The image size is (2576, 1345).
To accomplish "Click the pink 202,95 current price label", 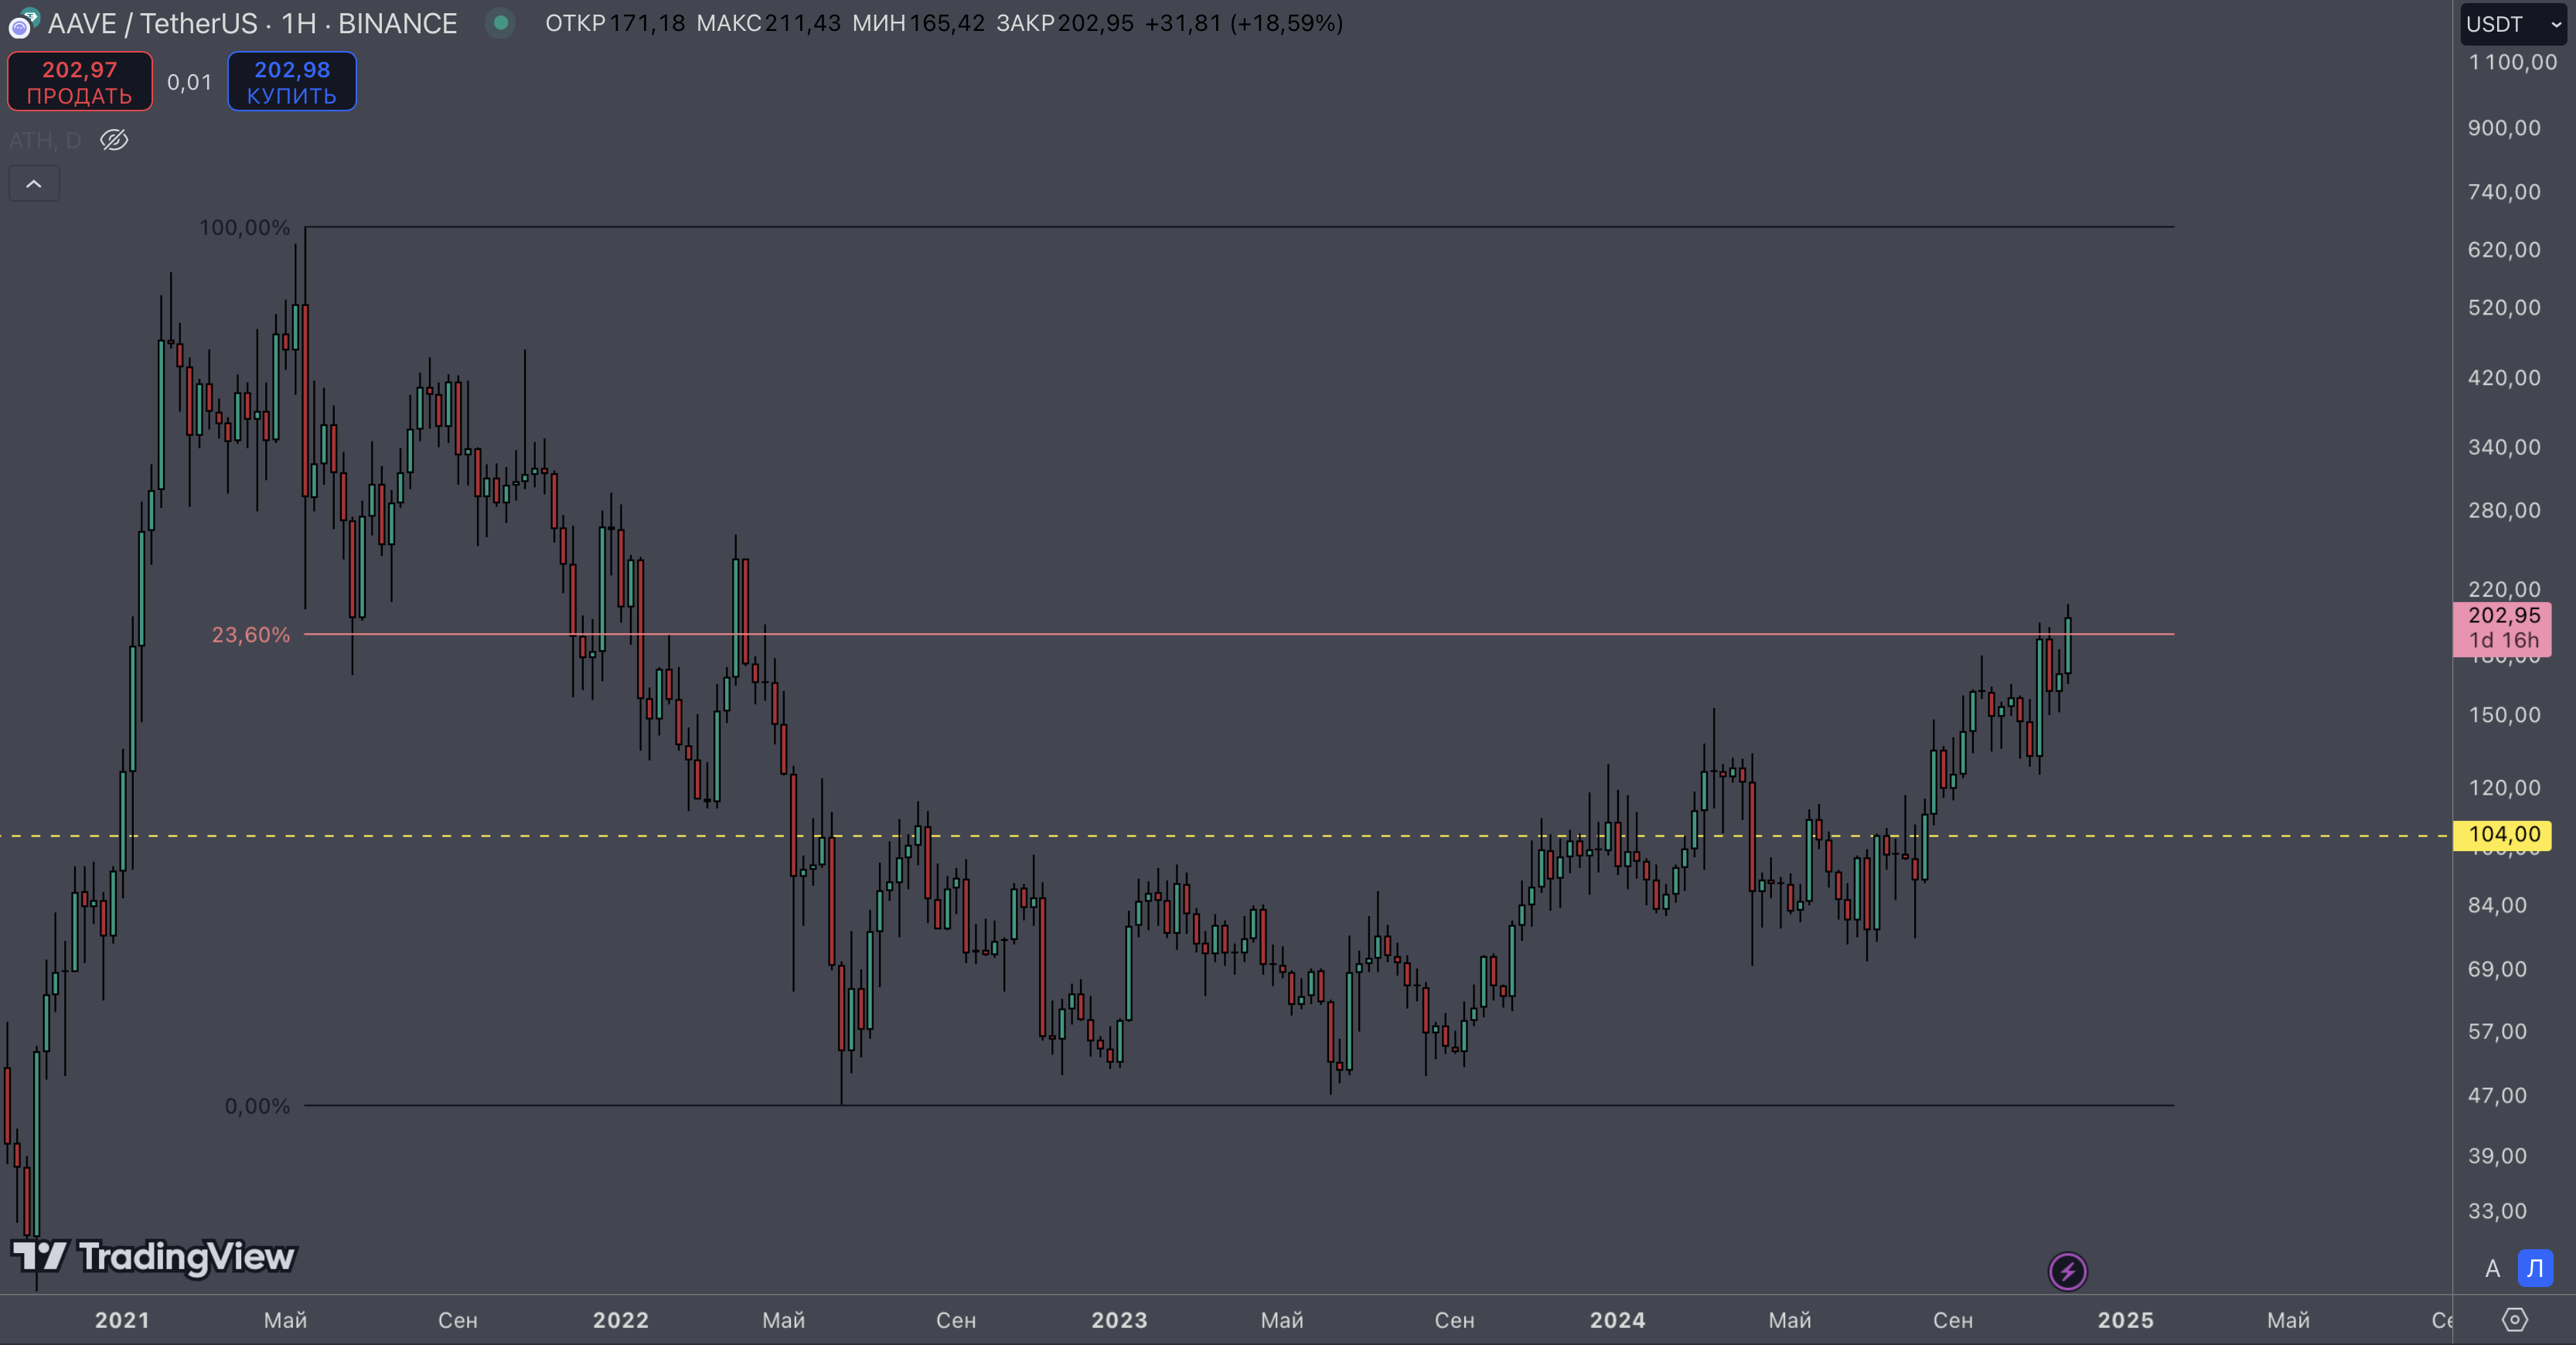I will [x=2502, y=627].
